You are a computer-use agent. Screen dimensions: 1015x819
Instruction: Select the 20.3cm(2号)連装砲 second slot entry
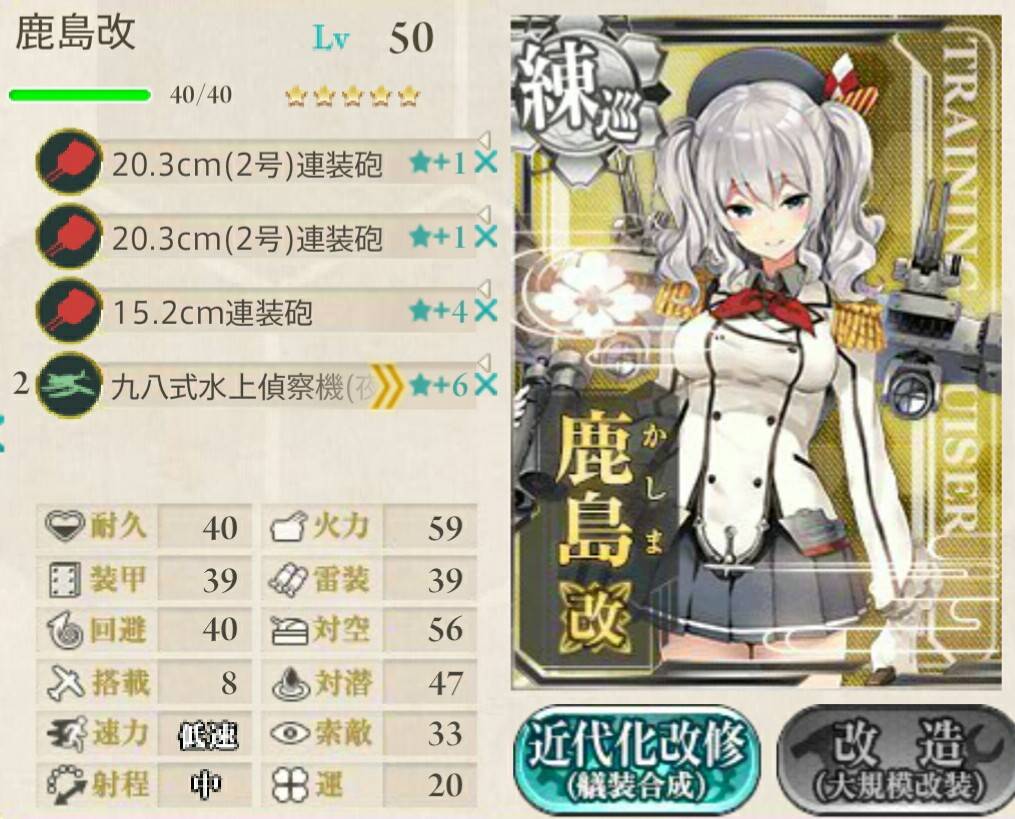click(288, 238)
